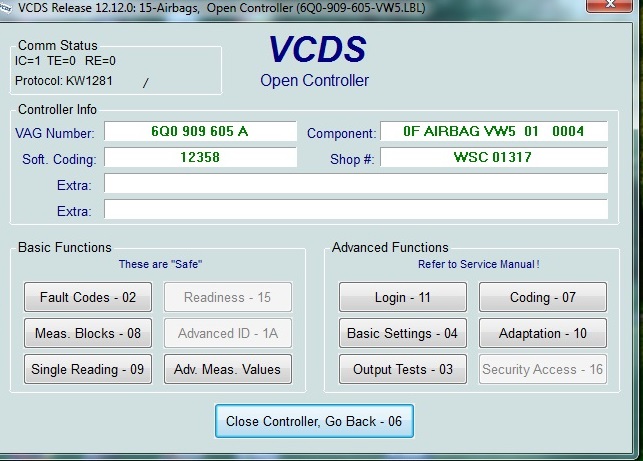Open Basic Settings - 04

(x=403, y=333)
